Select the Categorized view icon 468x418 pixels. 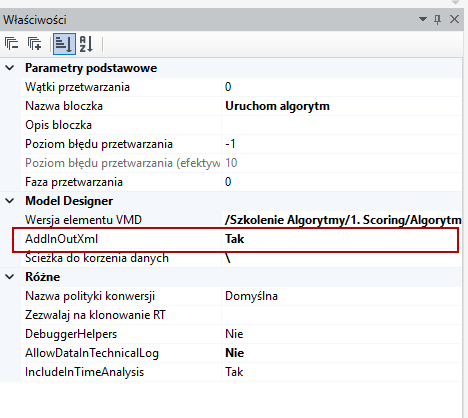coord(64,44)
